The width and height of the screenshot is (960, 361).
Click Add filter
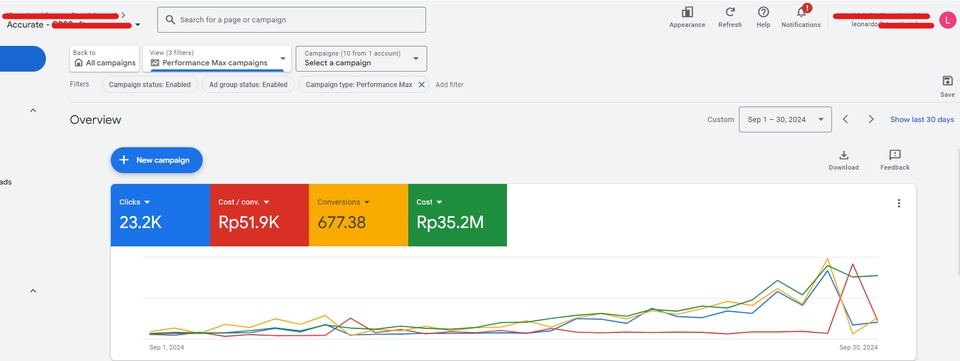[449, 84]
